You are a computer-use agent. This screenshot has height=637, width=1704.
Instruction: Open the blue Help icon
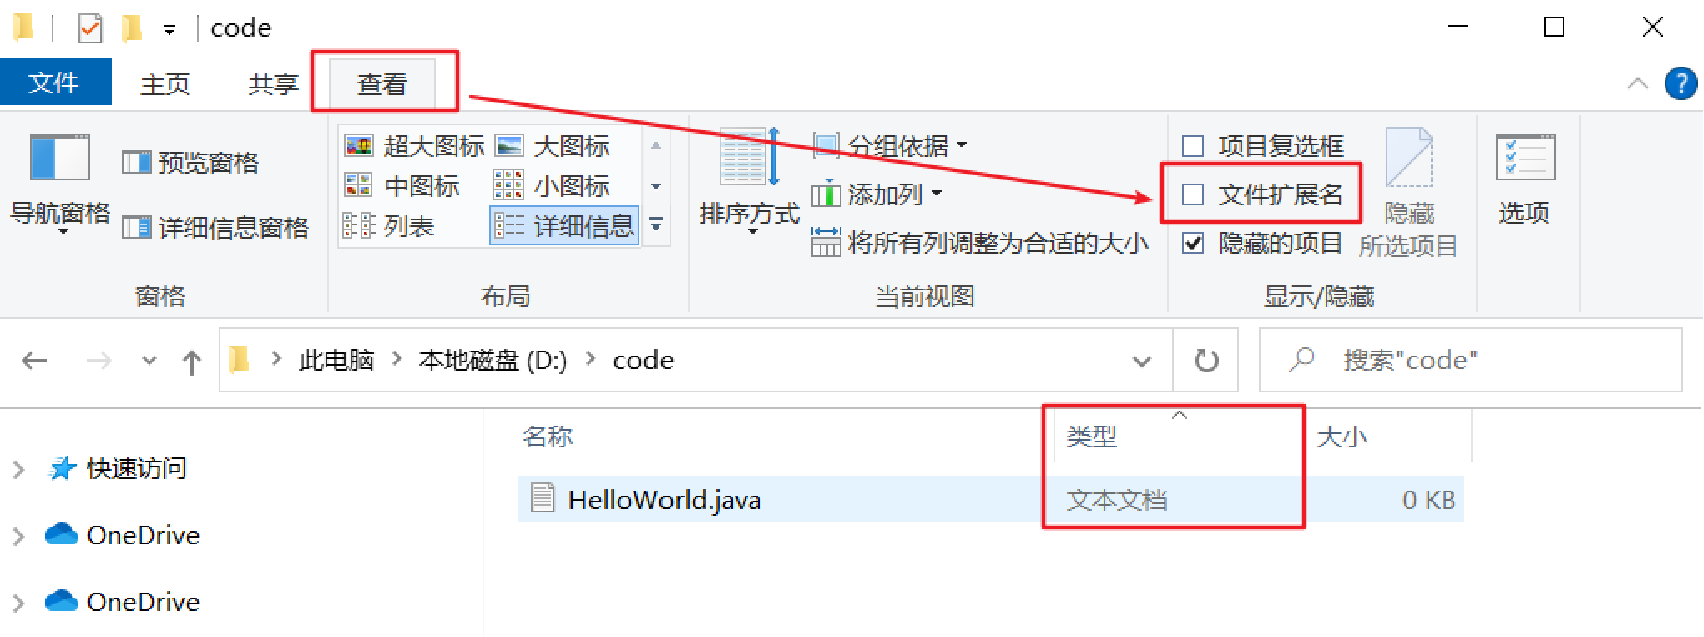click(1681, 83)
